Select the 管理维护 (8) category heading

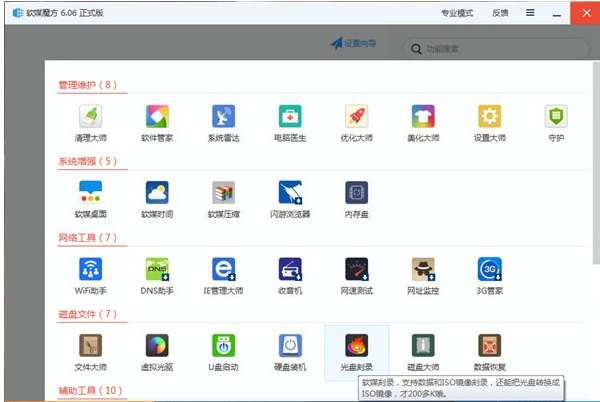(88, 85)
